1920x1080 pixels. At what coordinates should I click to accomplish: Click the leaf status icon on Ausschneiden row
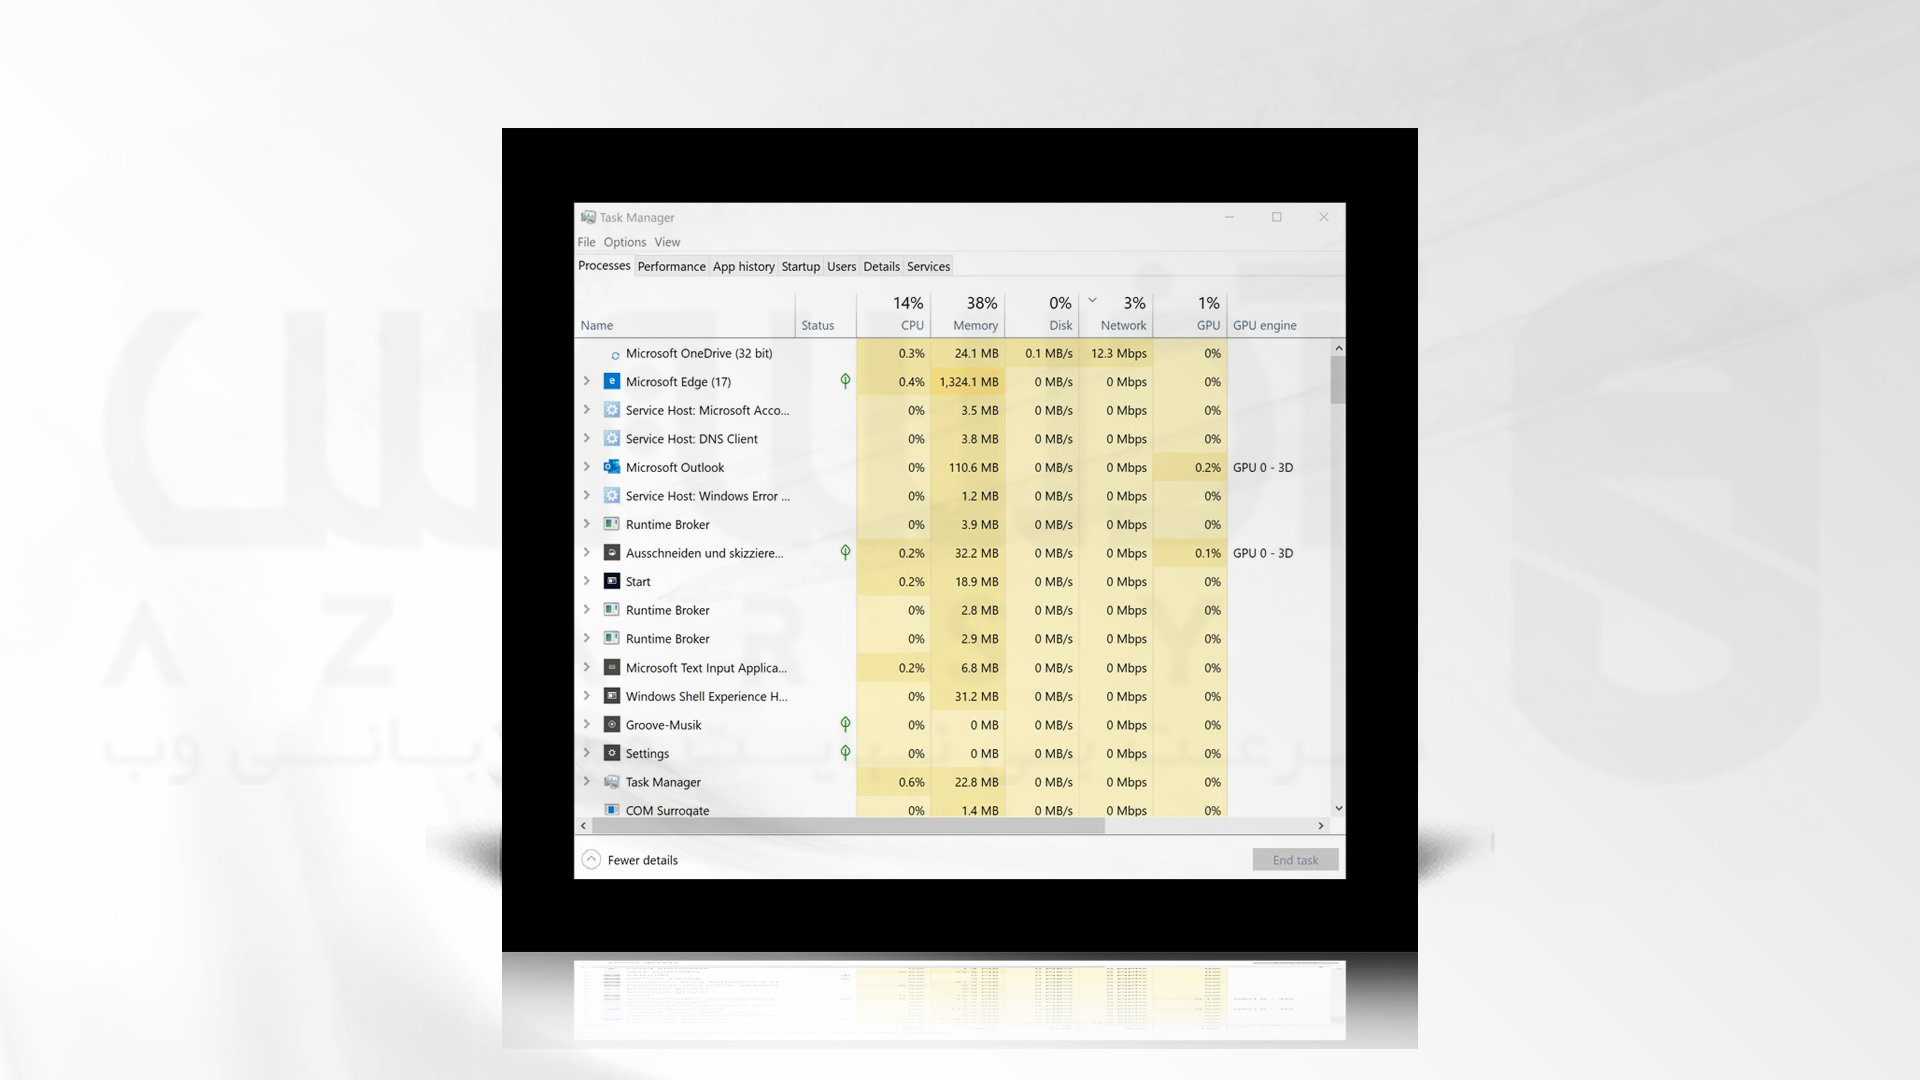click(845, 552)
